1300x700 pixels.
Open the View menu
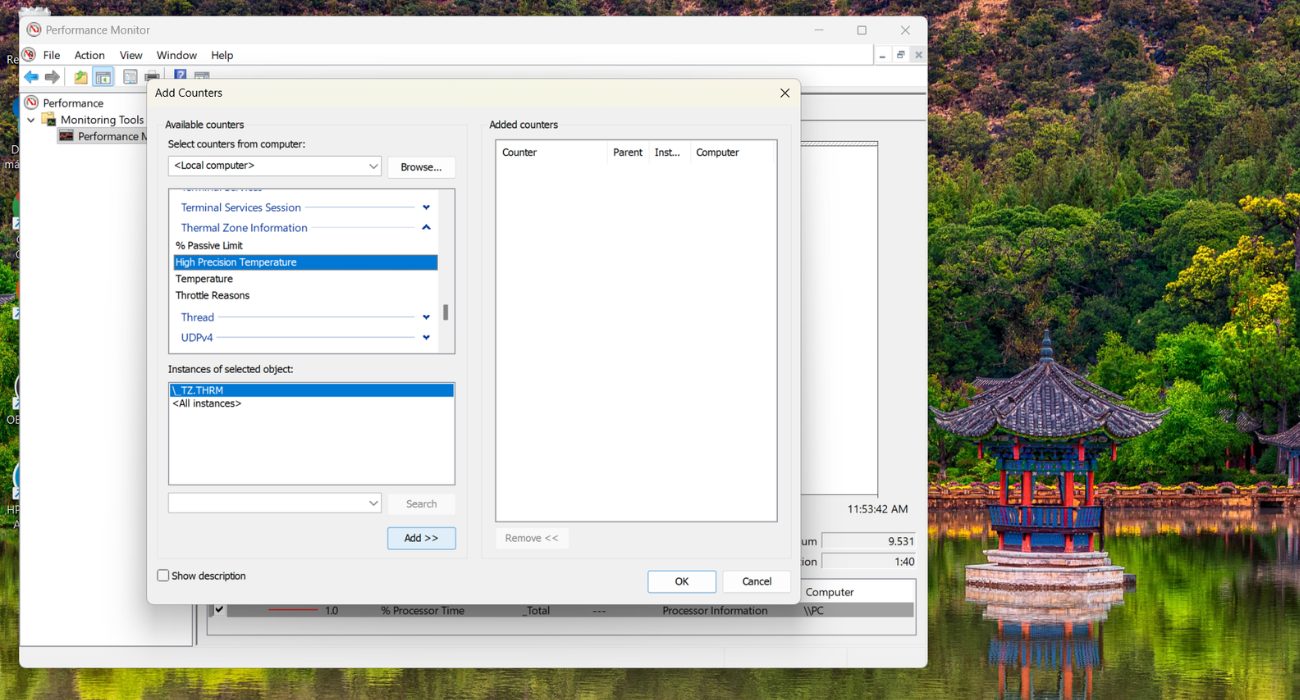[131, 55]
